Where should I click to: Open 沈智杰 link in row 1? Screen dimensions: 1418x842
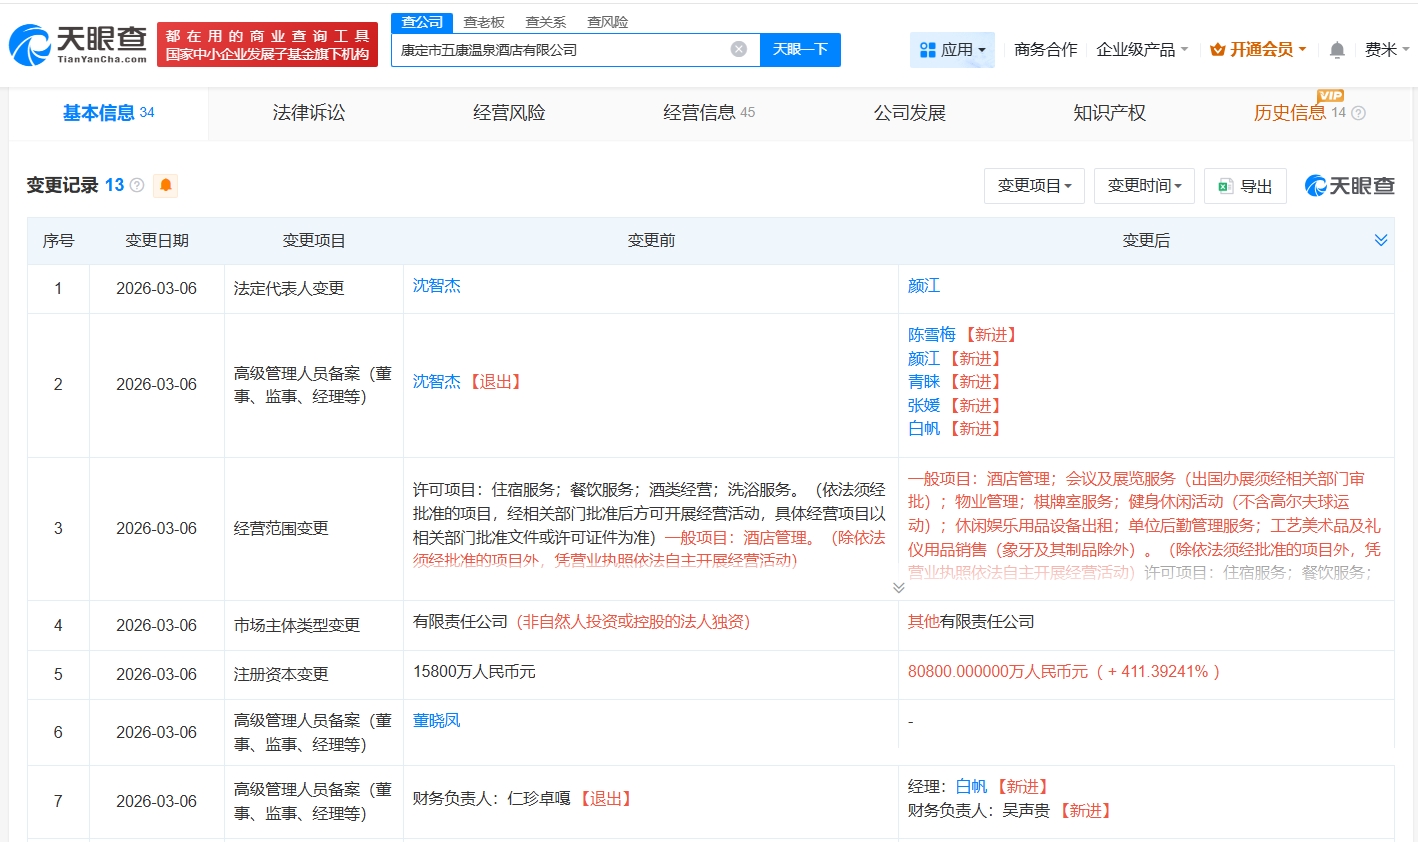pos(437,286)
